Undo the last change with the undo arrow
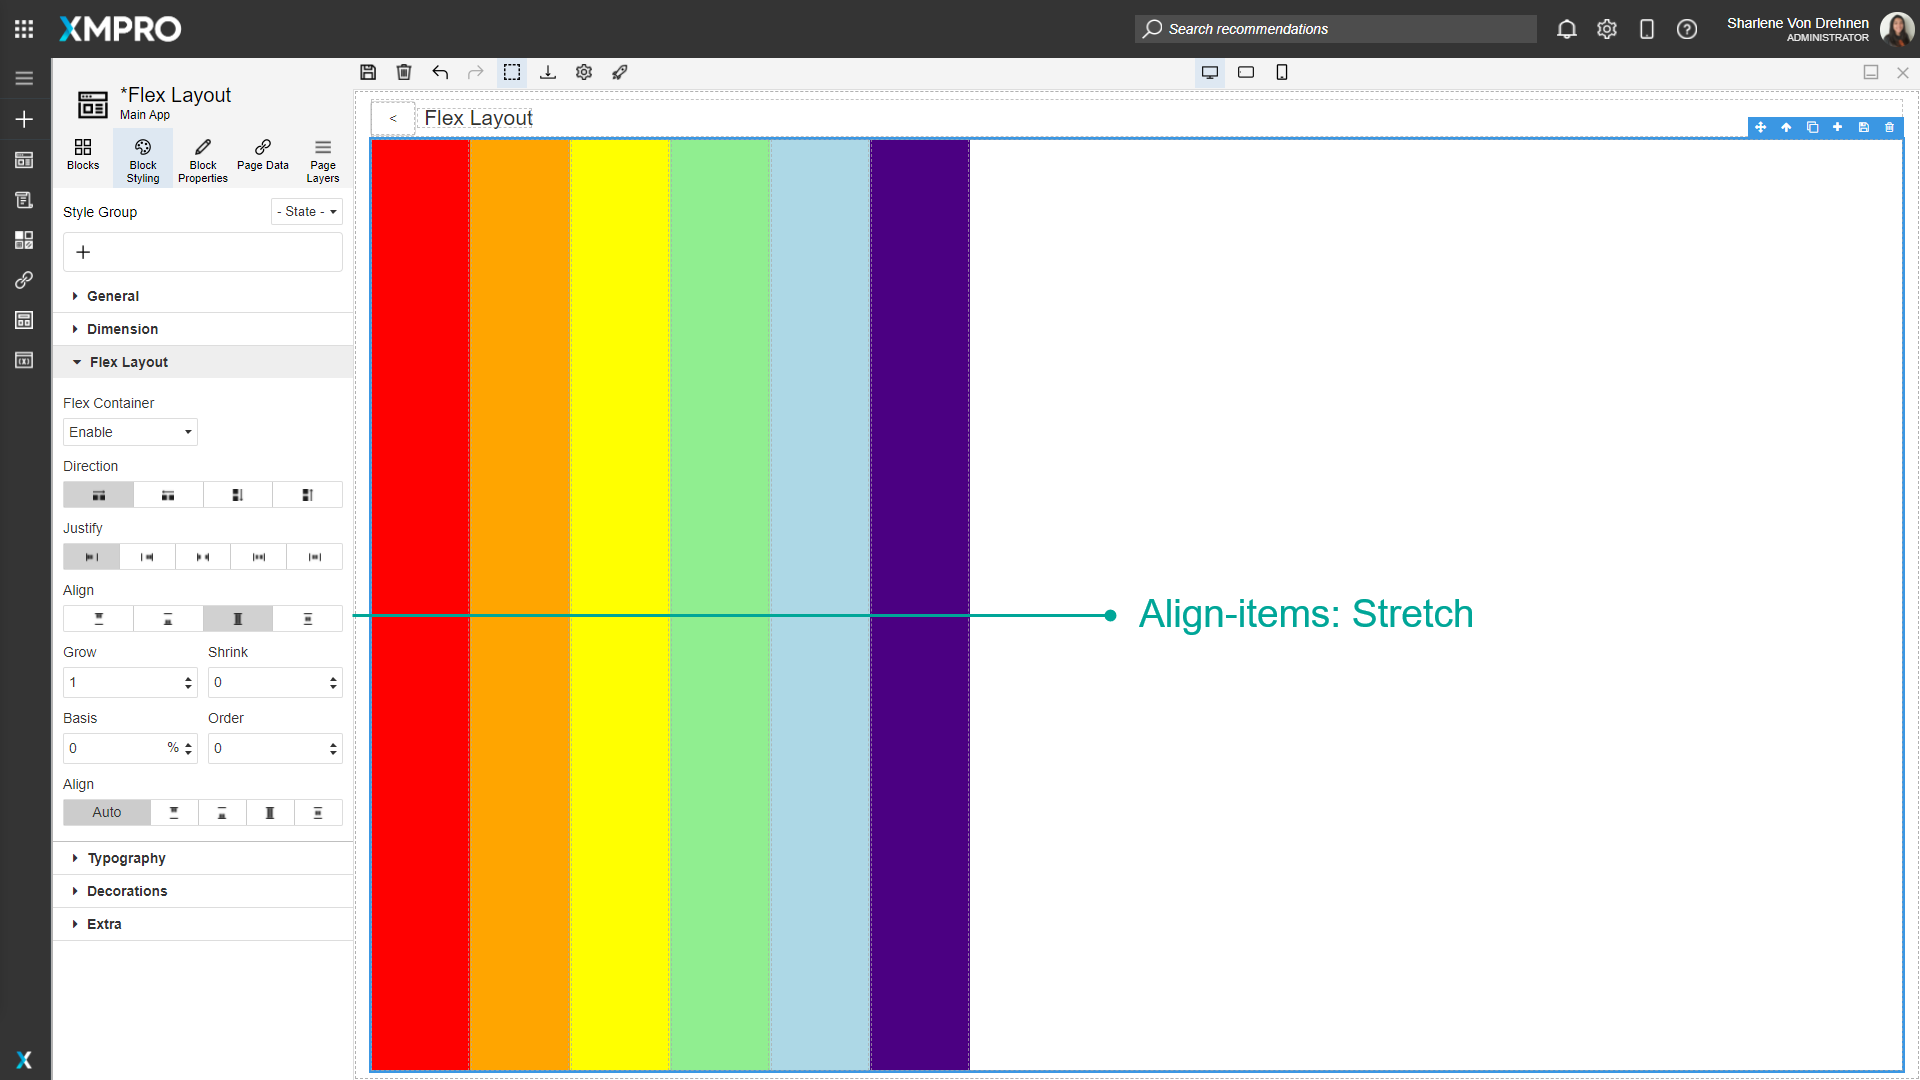Image resolution: width=1920 pixels, height=1080 pixels. pyautogui.click(x=440, y=72)
